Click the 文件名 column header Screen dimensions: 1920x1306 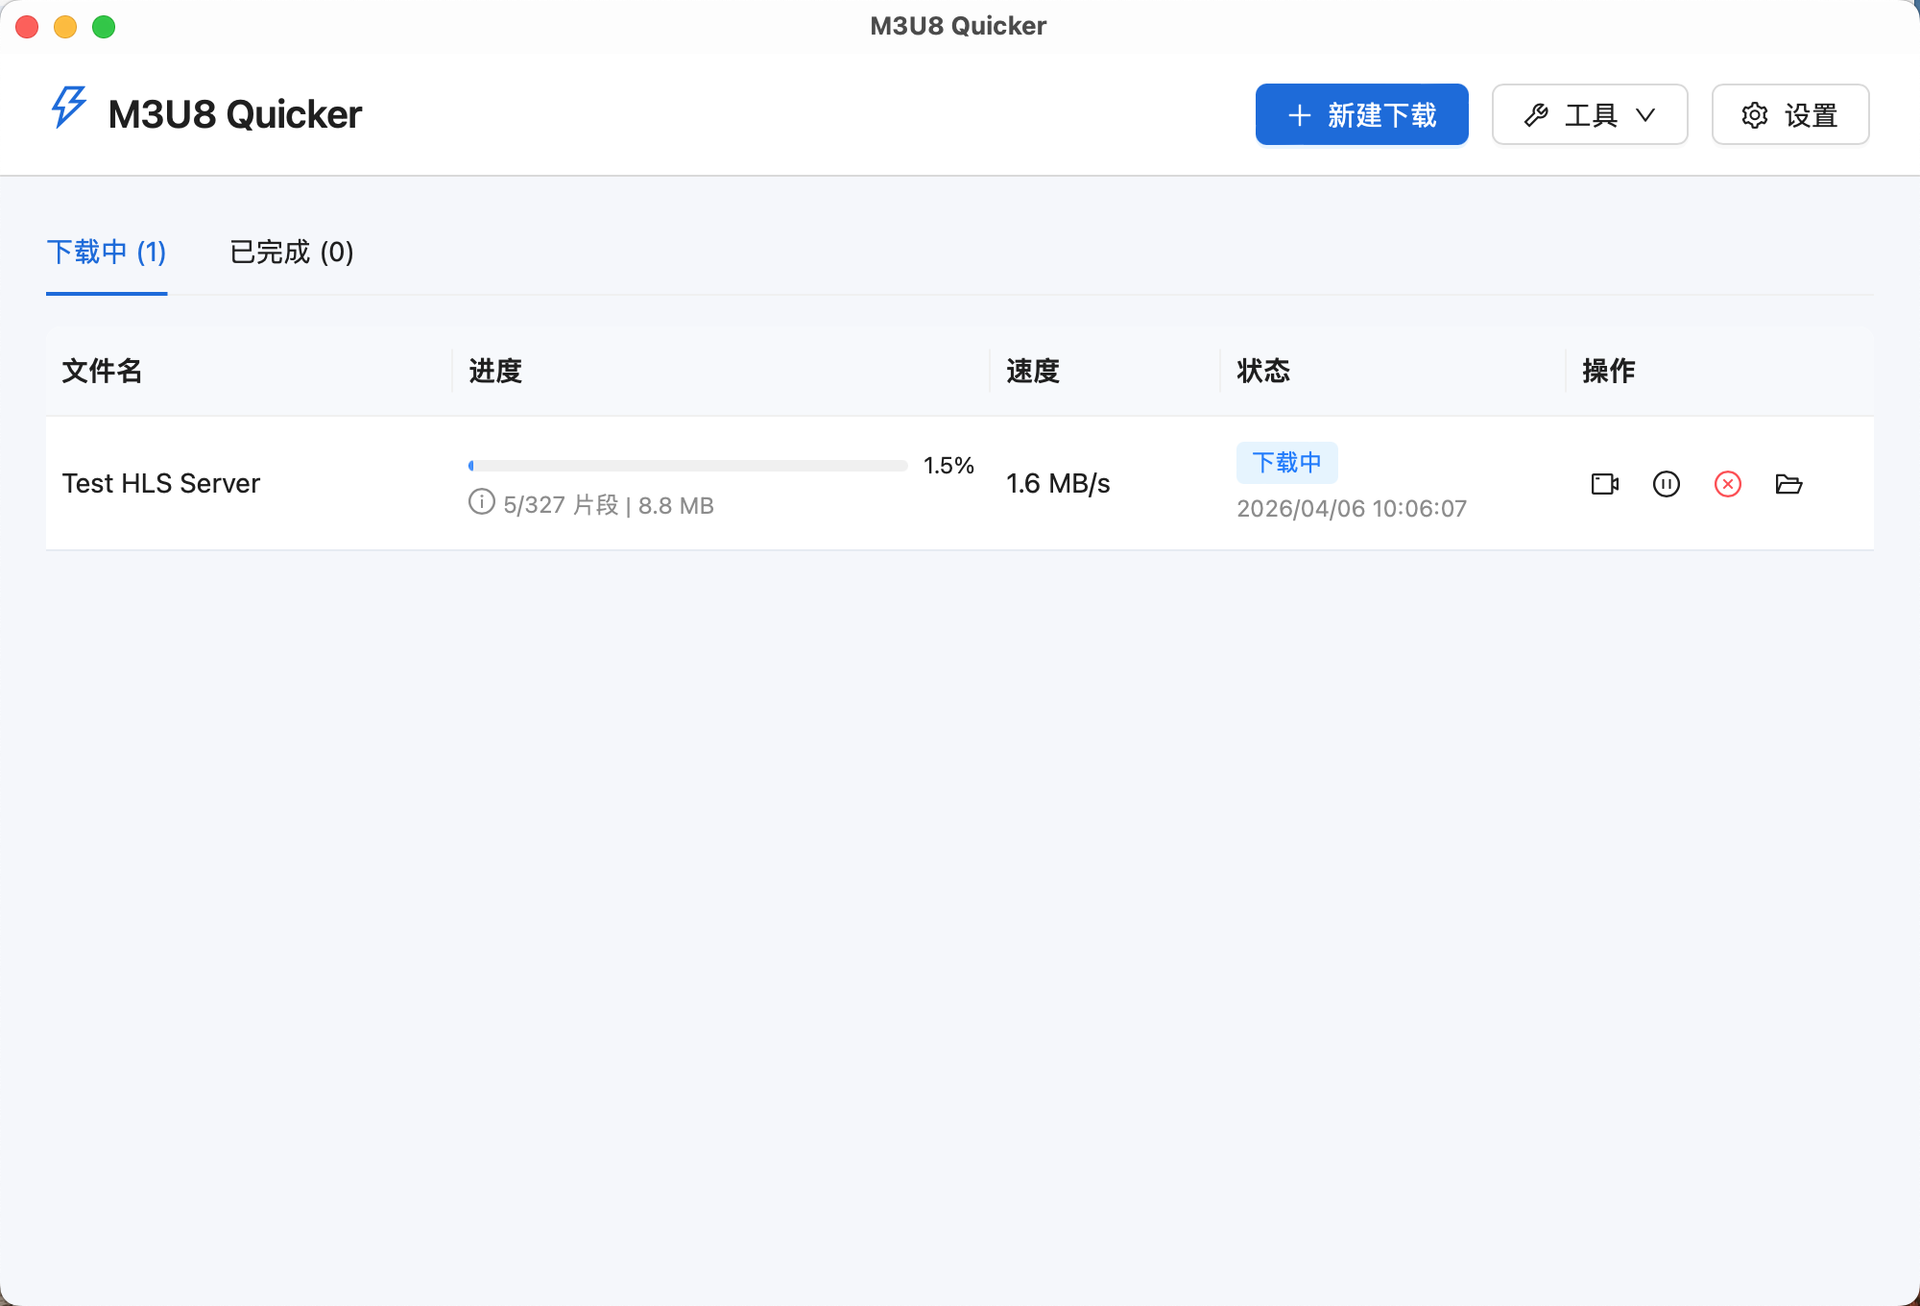click(102, 371)
